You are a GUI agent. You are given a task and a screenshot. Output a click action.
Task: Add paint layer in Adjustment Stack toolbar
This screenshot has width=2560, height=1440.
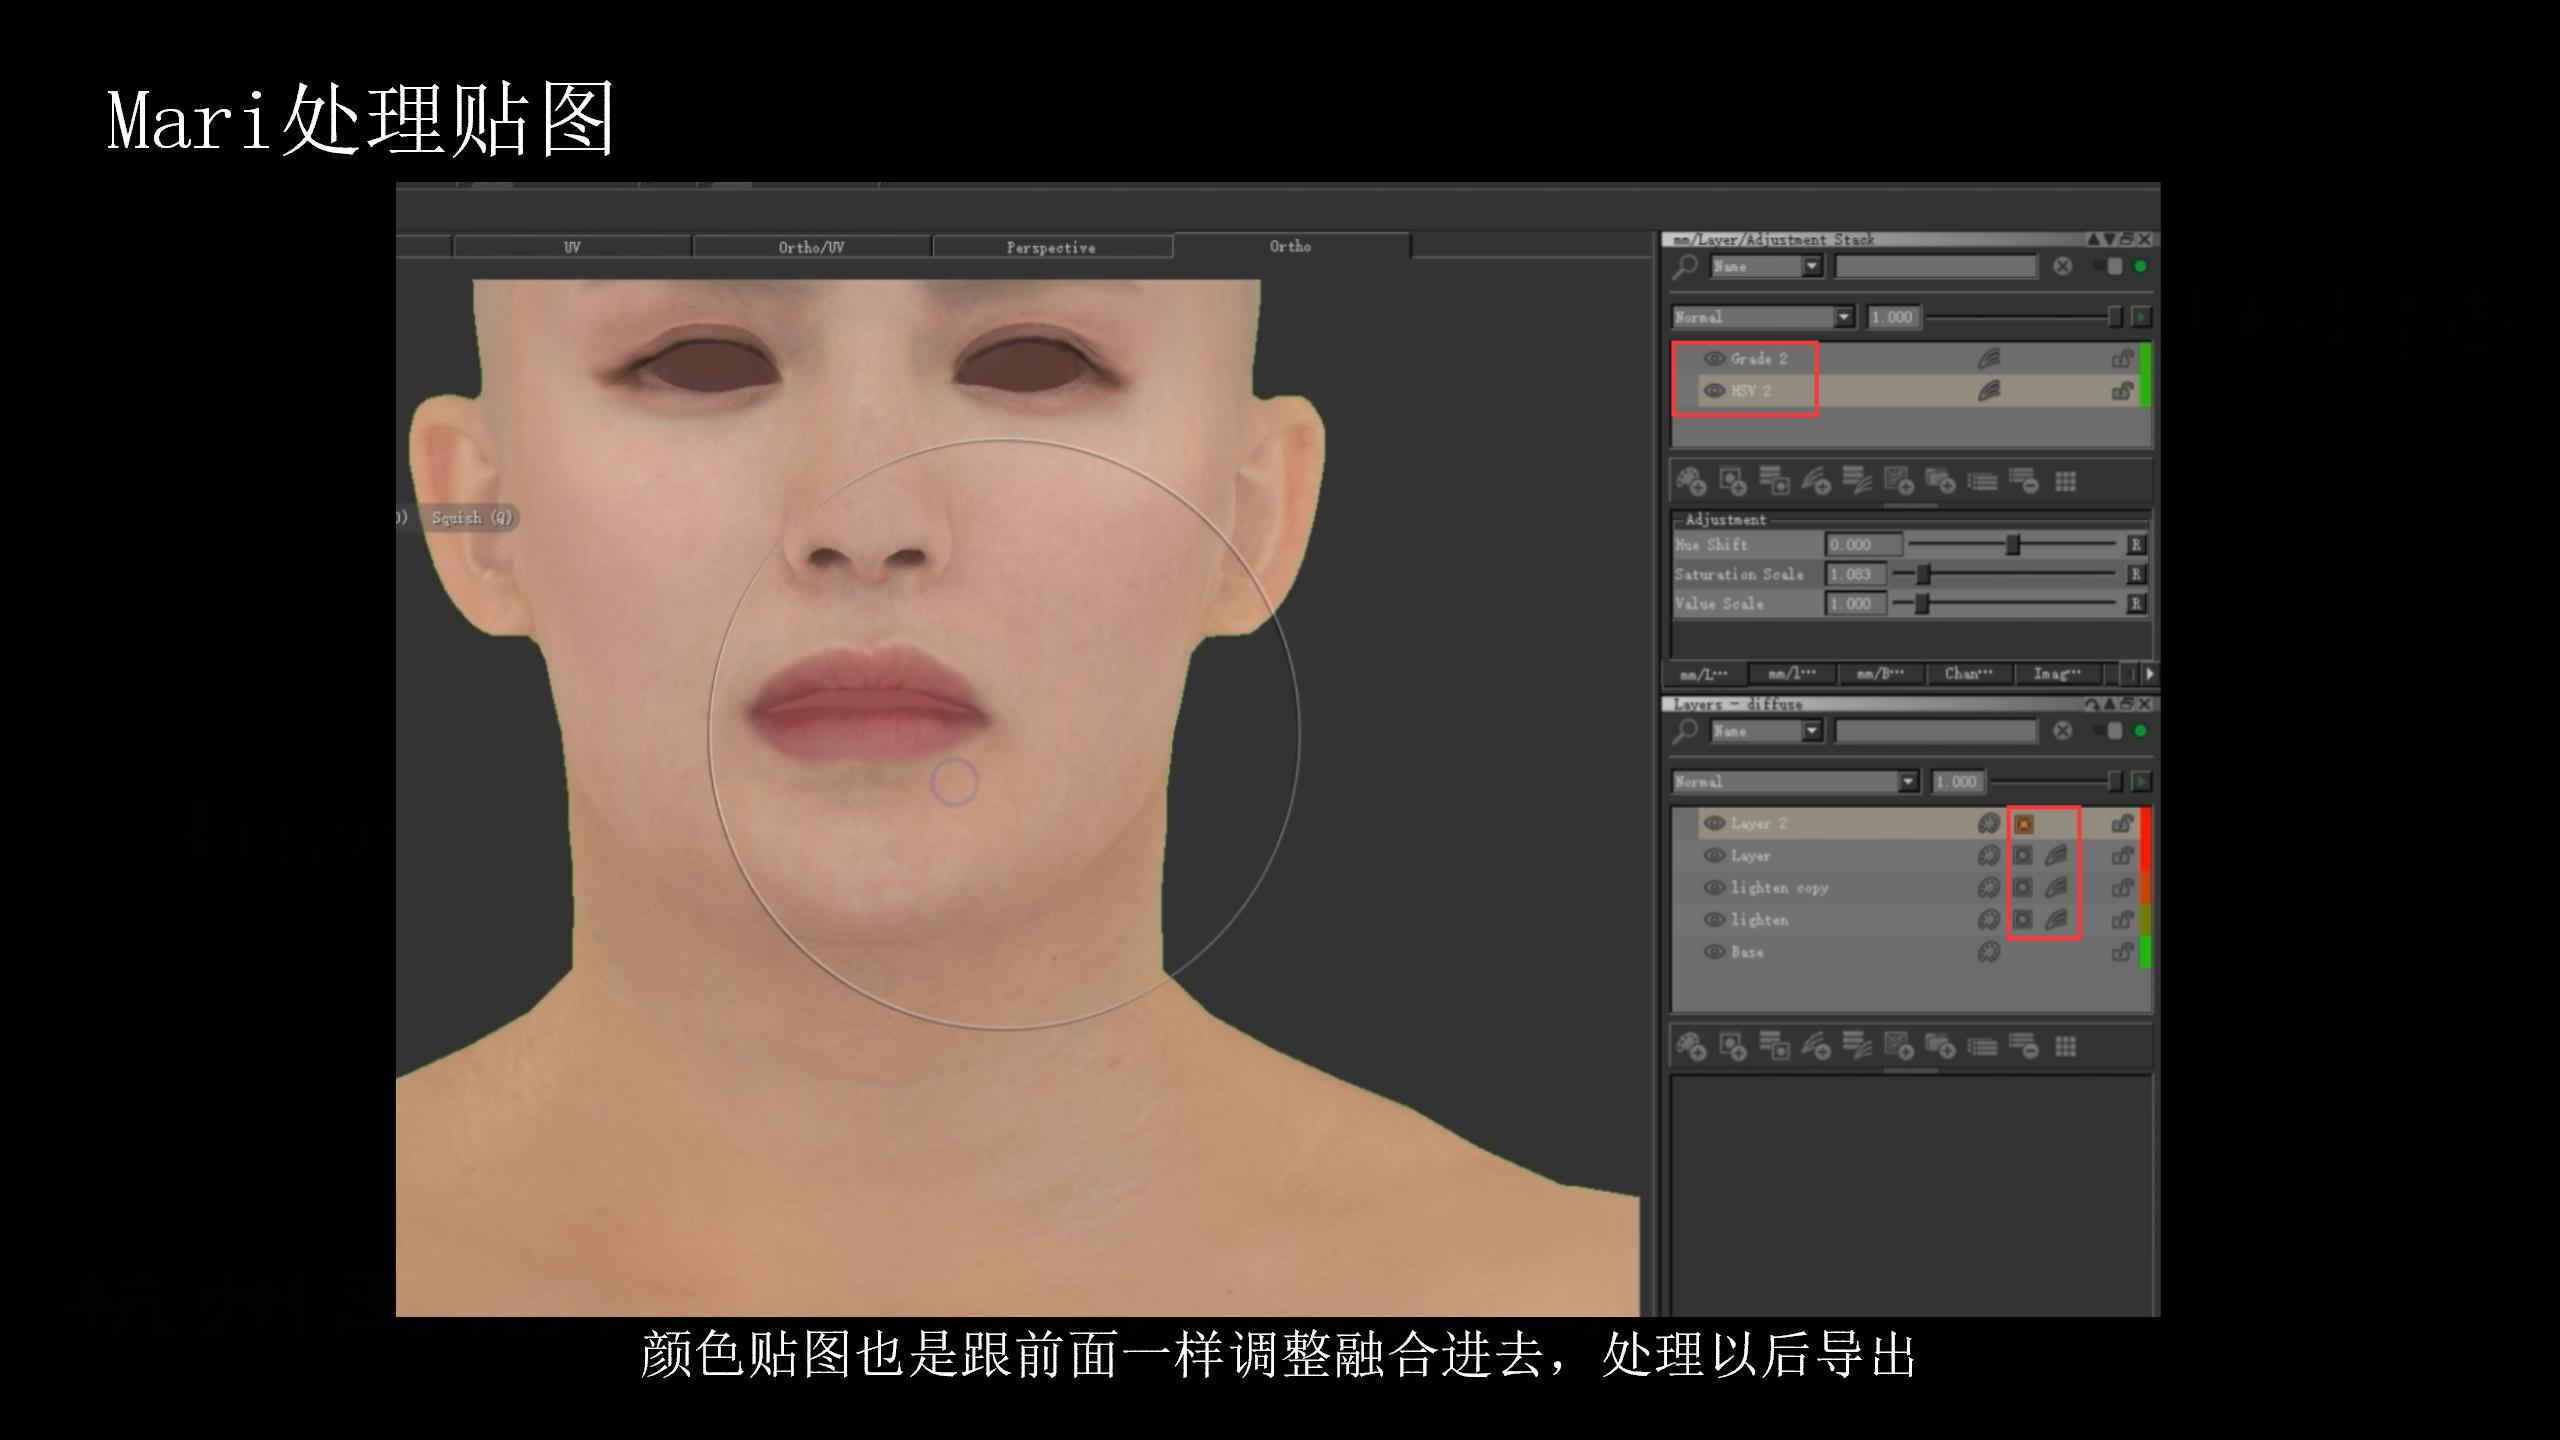click(1691, 482)
